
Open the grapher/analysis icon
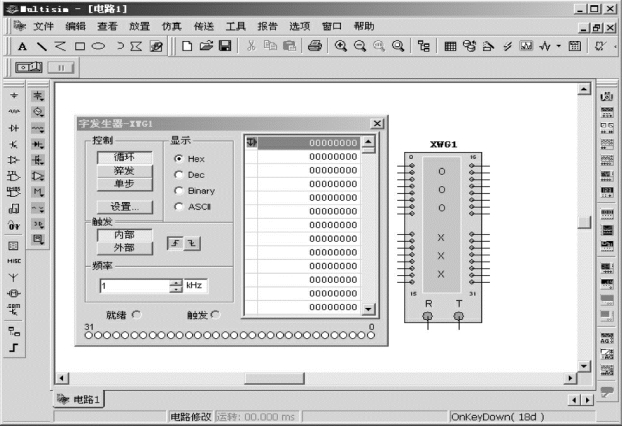coord(526,46)
